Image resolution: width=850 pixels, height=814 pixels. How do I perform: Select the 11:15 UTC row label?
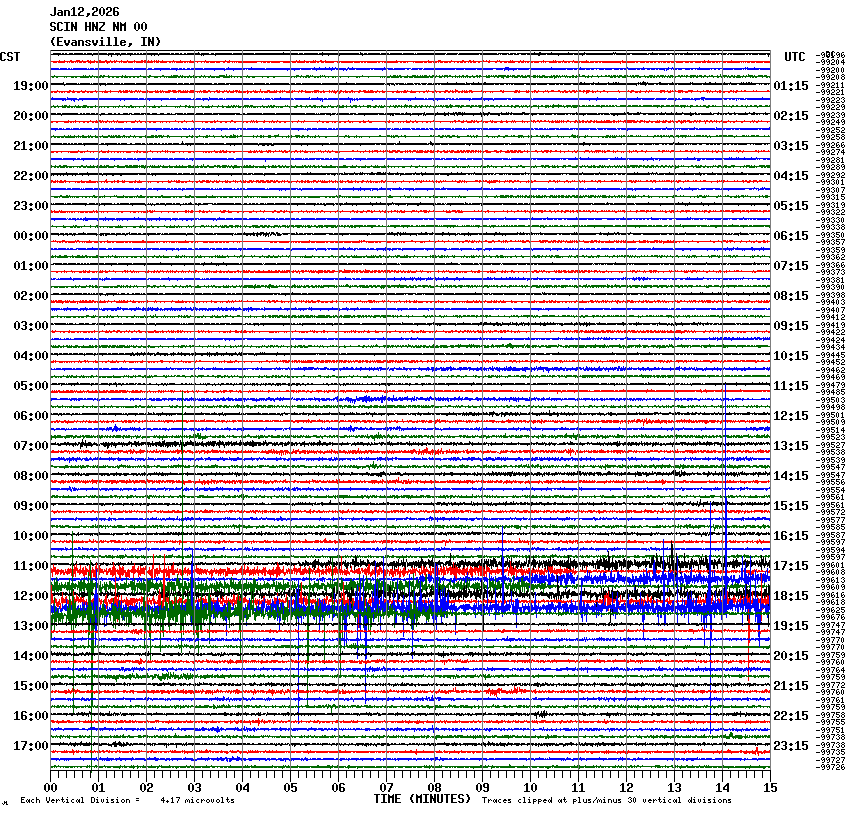click(791, 386)
